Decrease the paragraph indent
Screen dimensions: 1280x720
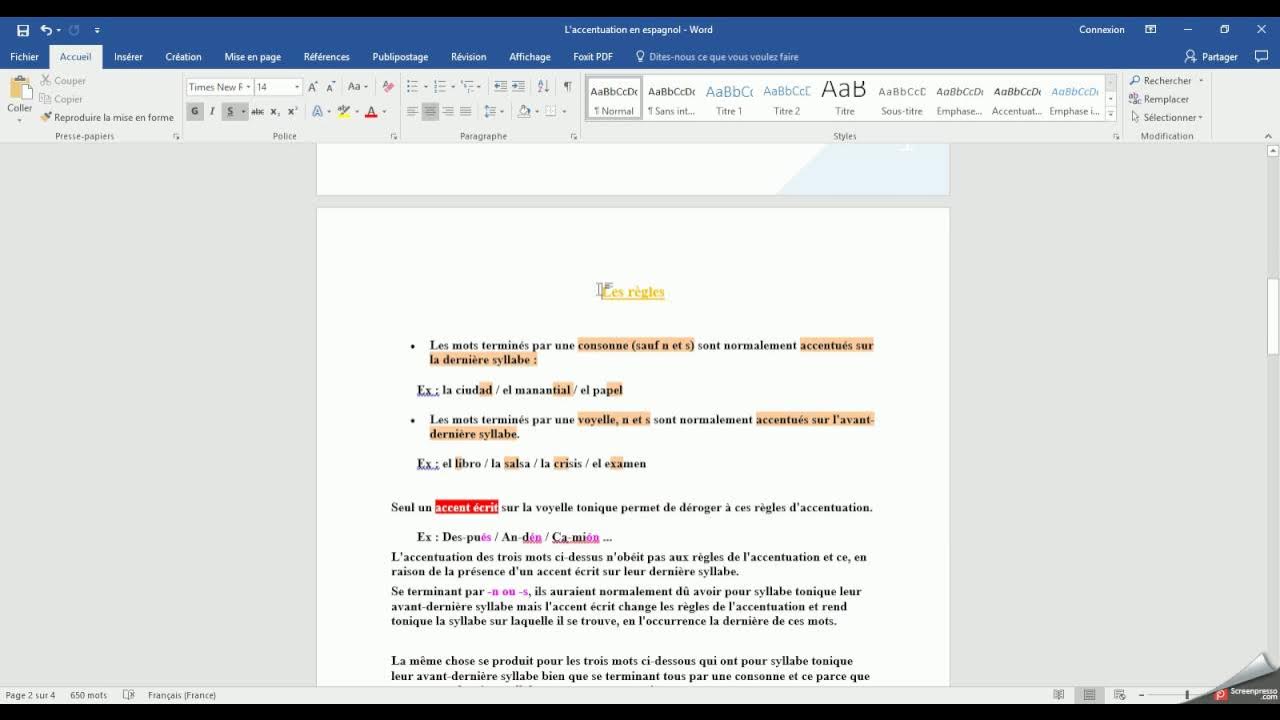point(500,87)
